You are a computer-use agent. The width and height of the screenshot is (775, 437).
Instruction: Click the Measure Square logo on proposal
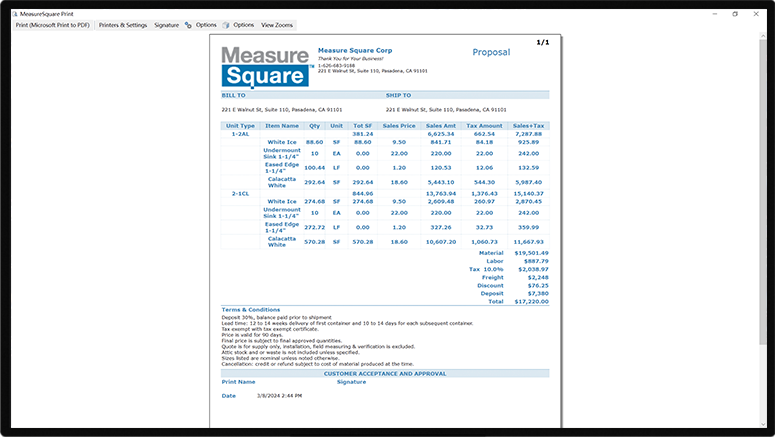pyautogui.click(x=265, y=65)
